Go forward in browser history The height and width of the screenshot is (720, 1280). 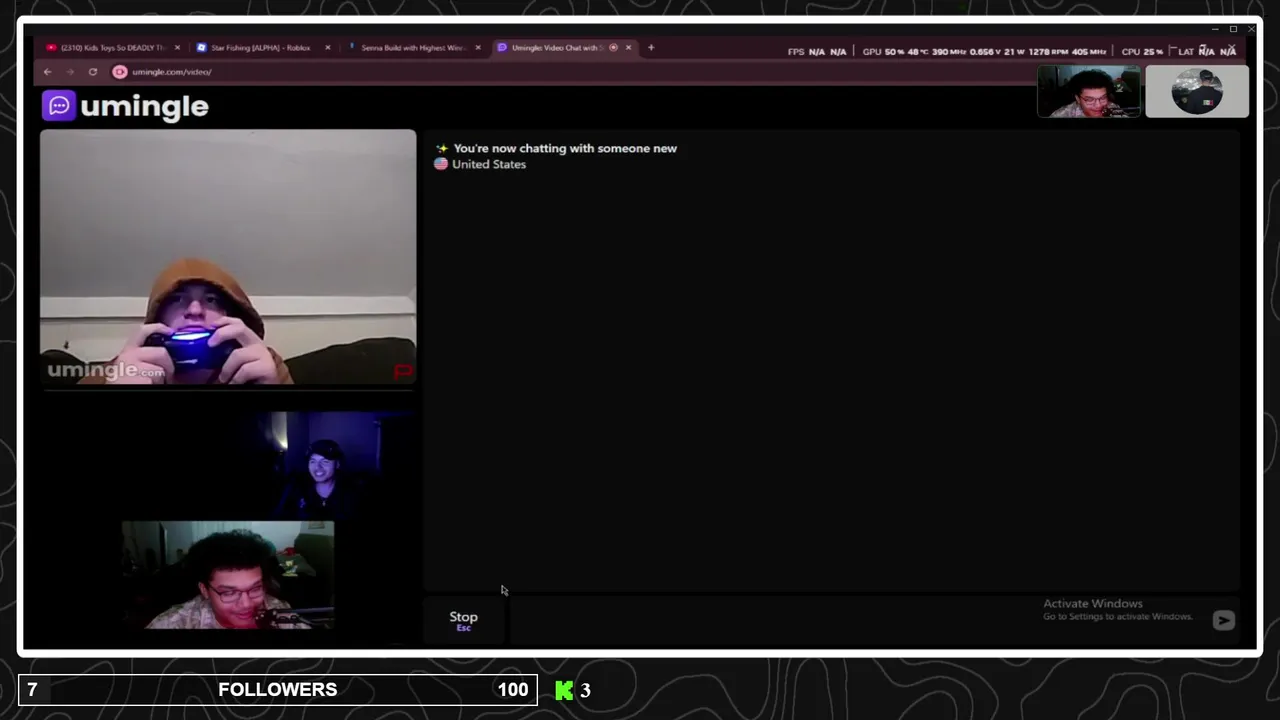(x=70, y=72)
